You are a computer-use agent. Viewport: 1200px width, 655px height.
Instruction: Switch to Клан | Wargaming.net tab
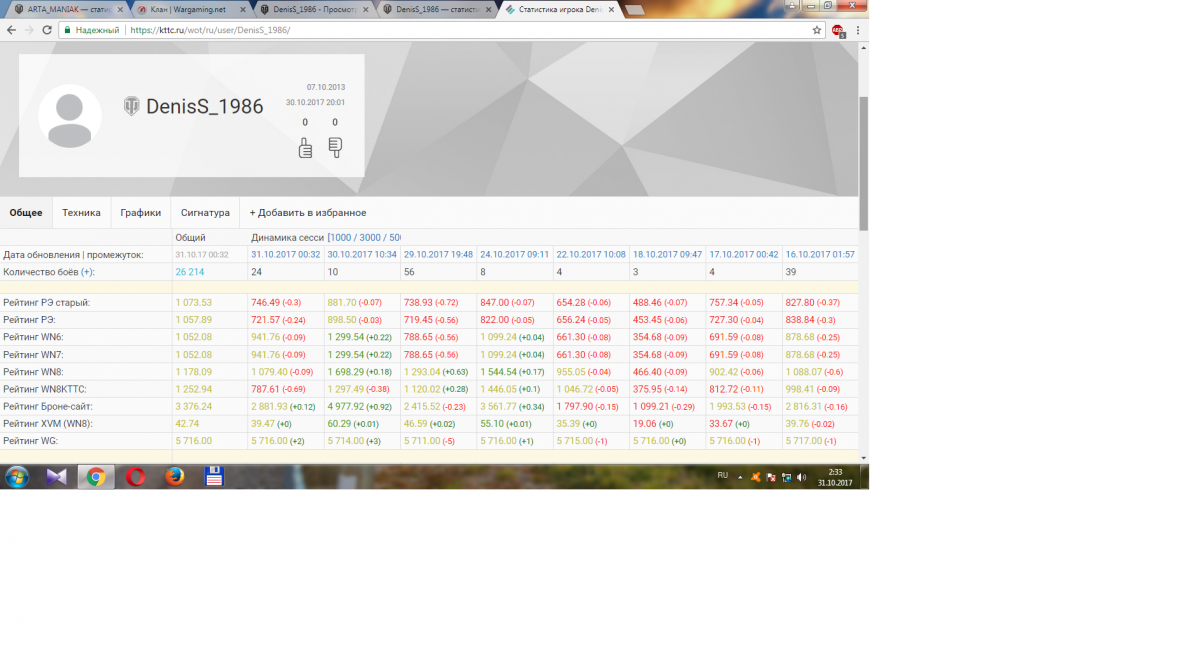(x=190, y=10)
